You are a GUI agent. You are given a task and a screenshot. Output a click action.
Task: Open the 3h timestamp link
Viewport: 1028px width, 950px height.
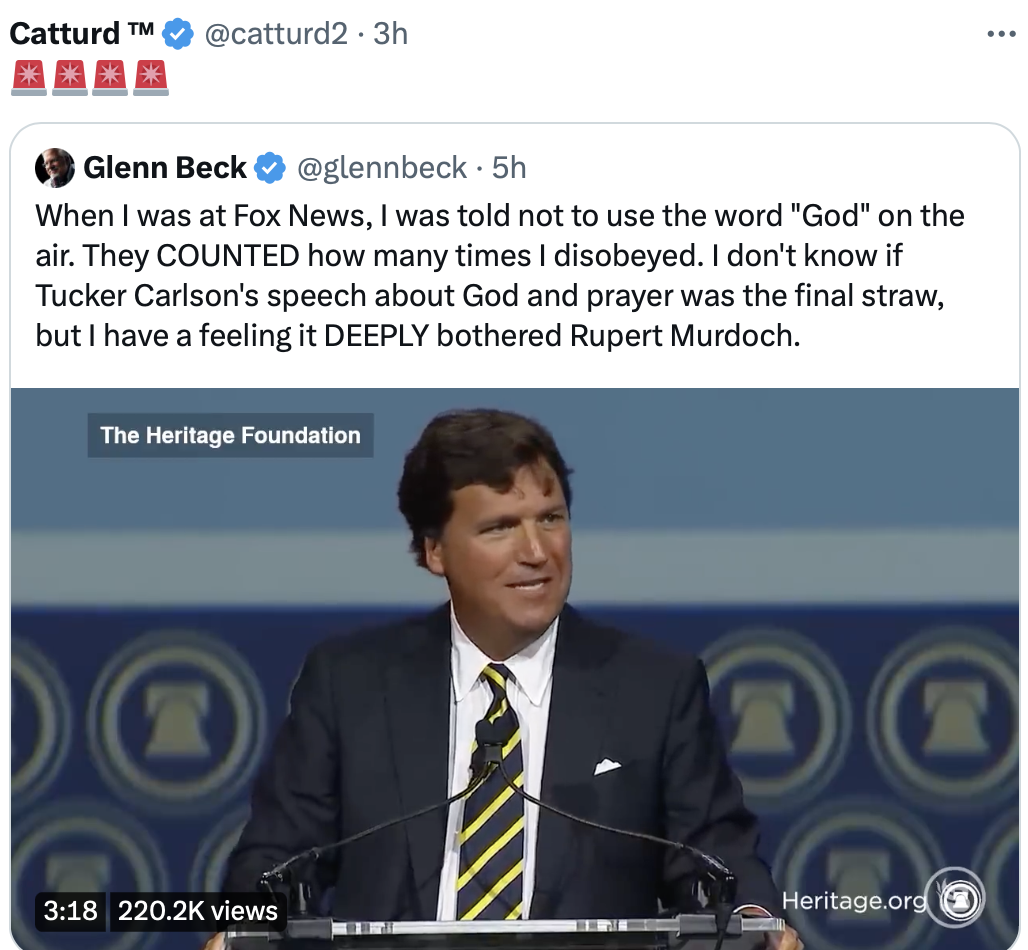tap(390, 34)
